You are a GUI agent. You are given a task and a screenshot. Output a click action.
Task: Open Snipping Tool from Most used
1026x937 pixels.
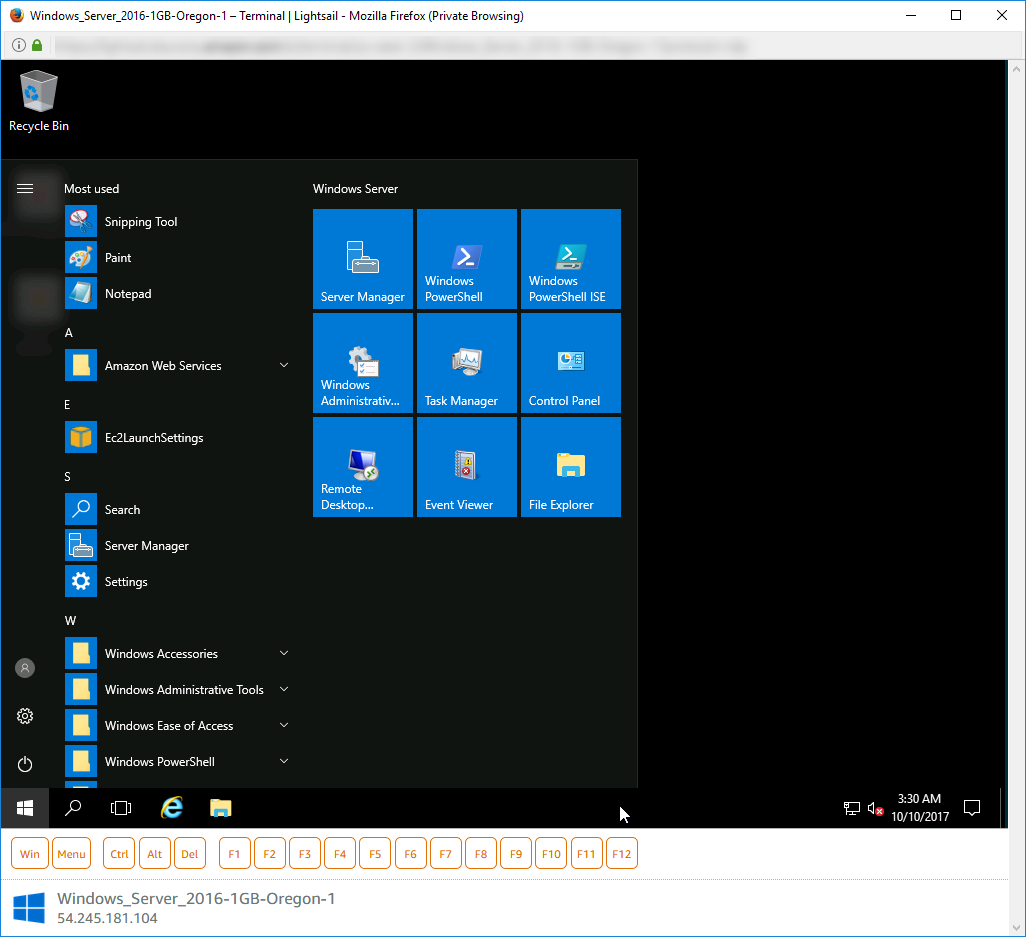pyautogui.click(x=140, y=222)
